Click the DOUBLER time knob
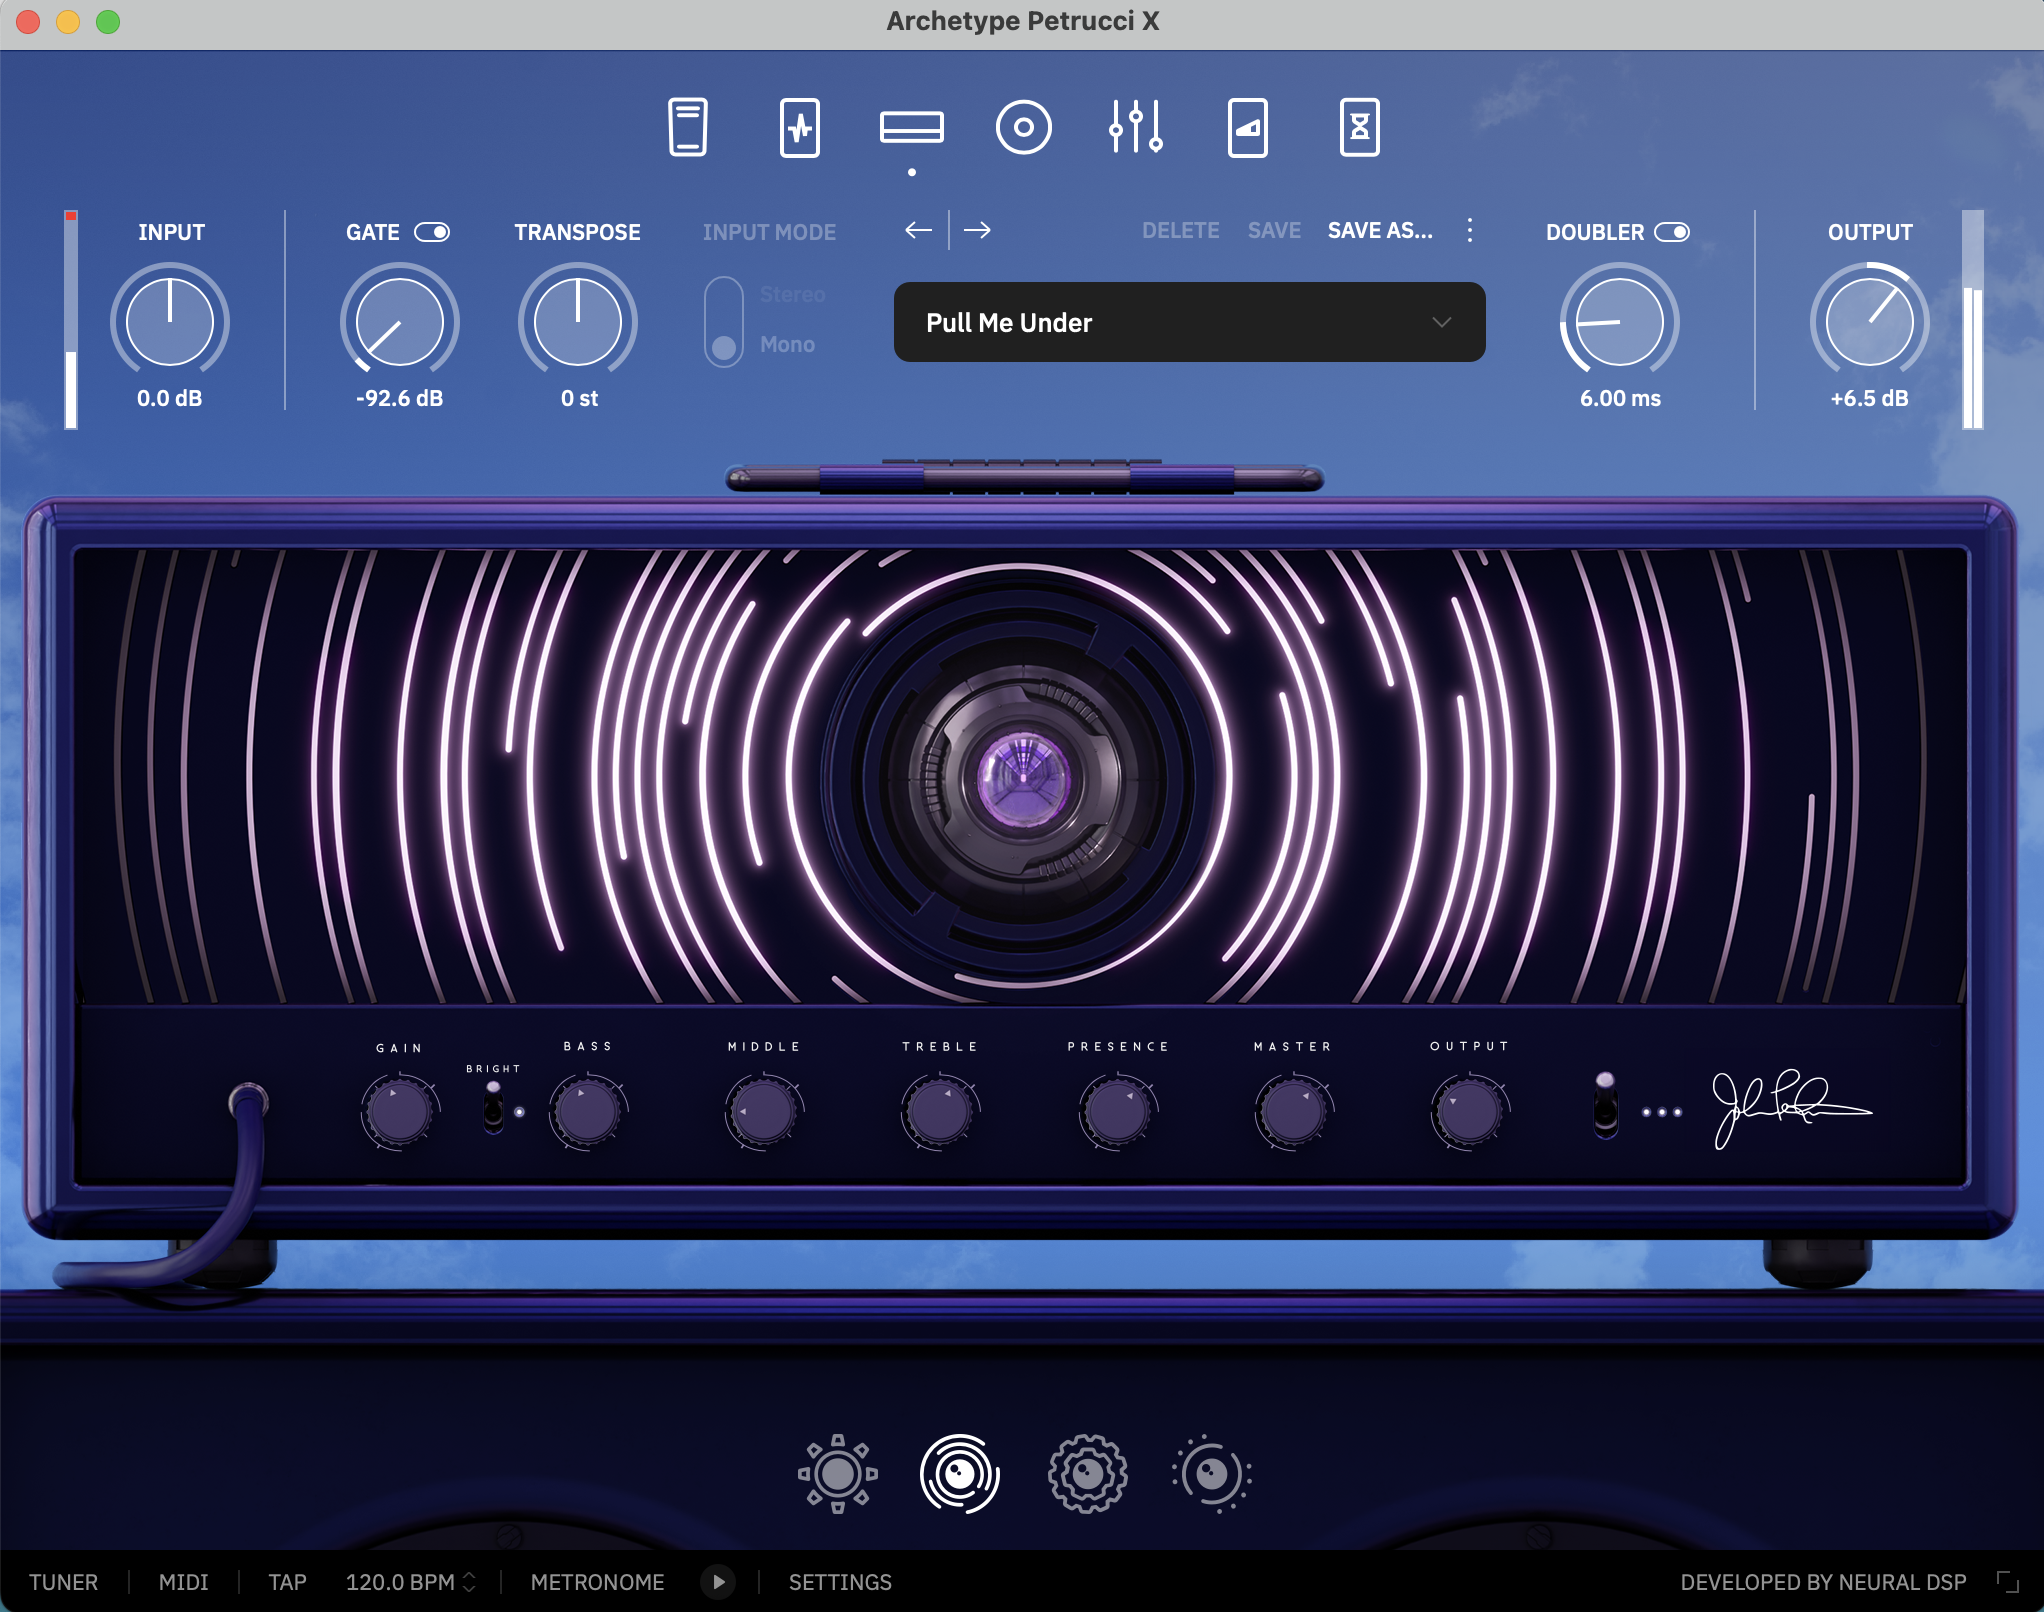This screenshot has width=2044, height=1612. (x=1619, y=321)
